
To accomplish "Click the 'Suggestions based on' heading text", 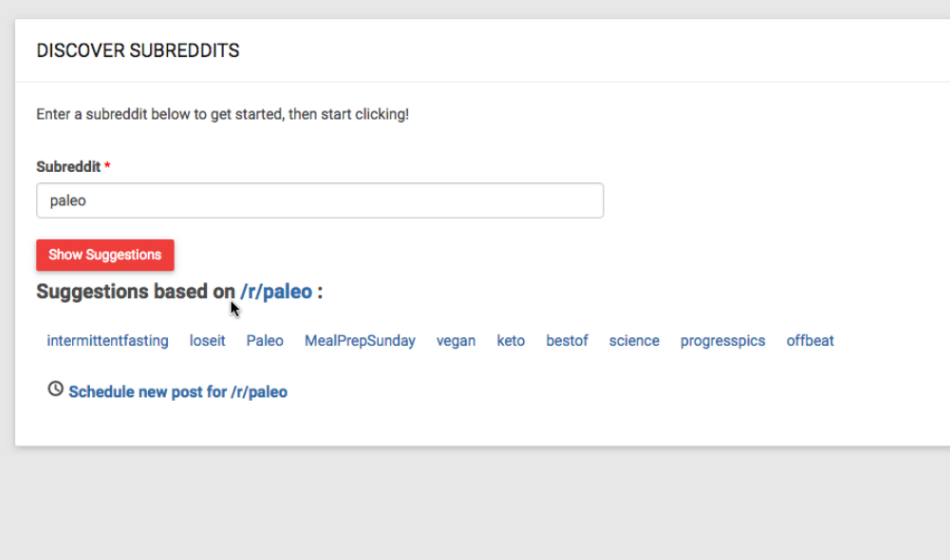I will click(136, 292).
